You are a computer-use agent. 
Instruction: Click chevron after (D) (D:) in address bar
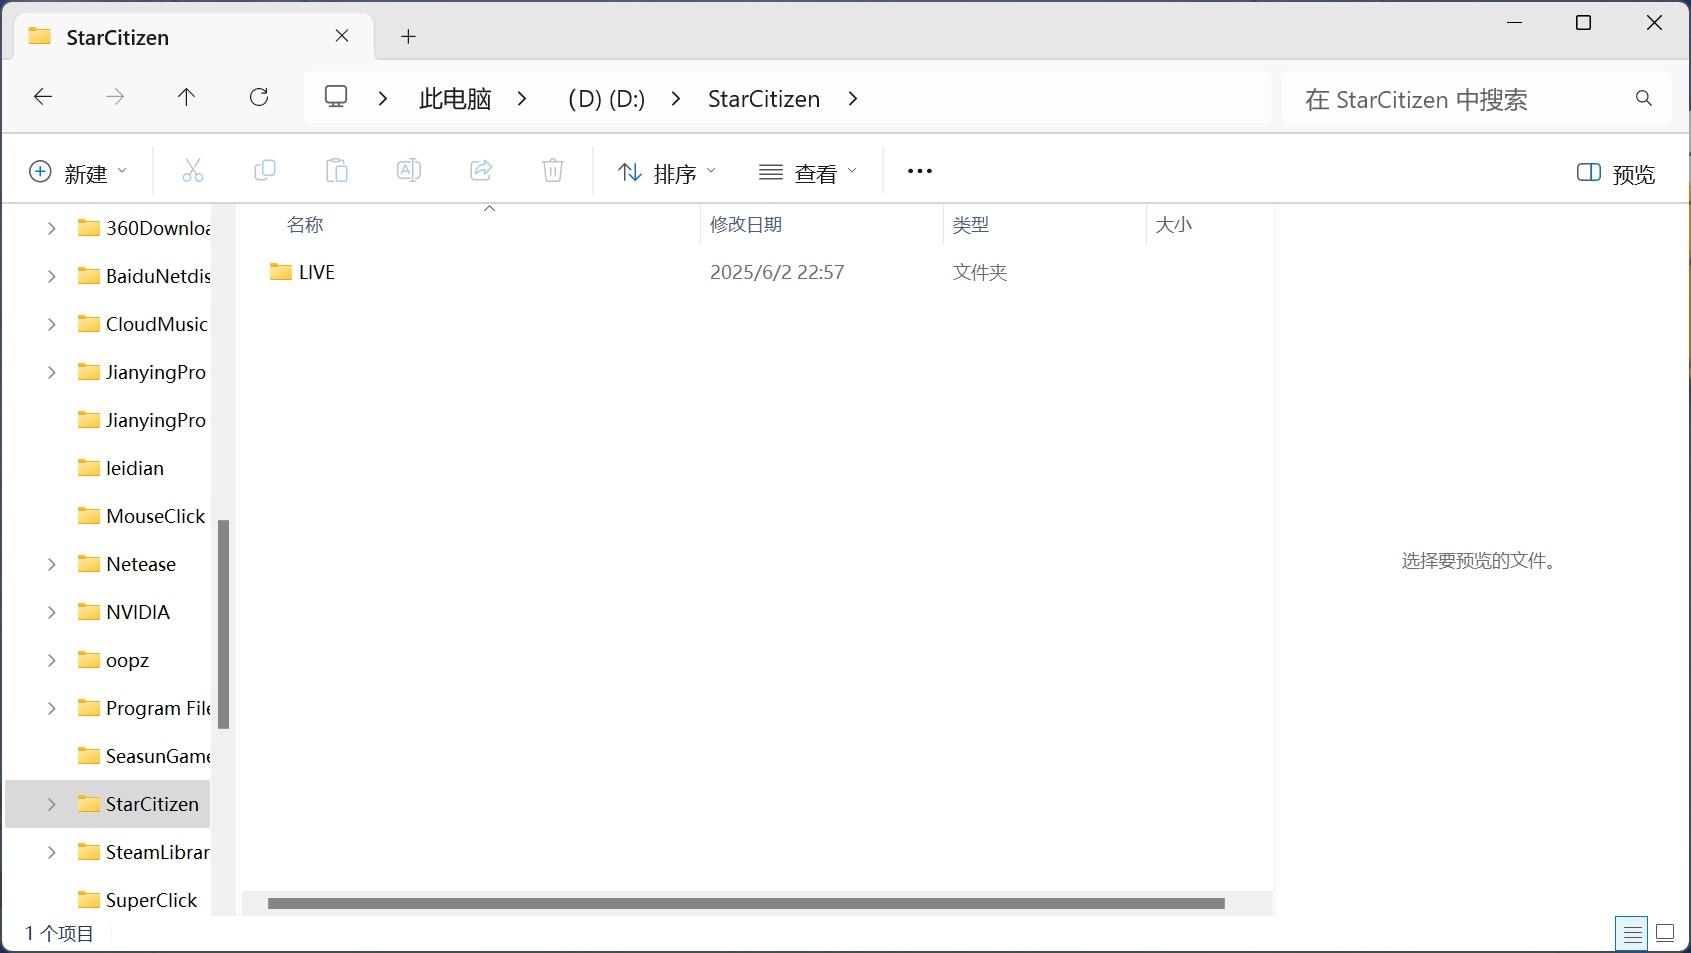click(676, 98)
